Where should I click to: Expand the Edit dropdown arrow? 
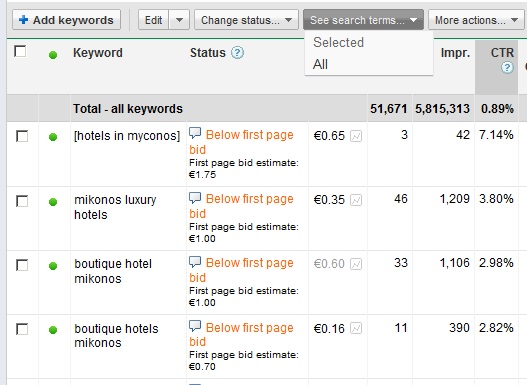click(x=179, y=20)
